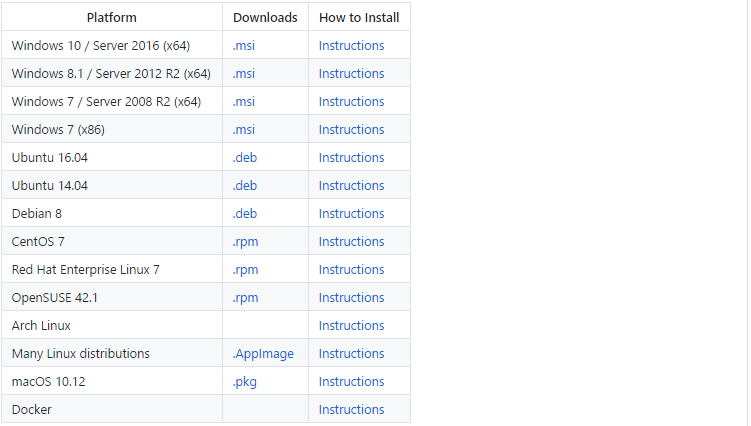The height and width of the screenshot is (426, 751).
Task: Download the .pkg for macOS 10.12
Action: point(245,382)
